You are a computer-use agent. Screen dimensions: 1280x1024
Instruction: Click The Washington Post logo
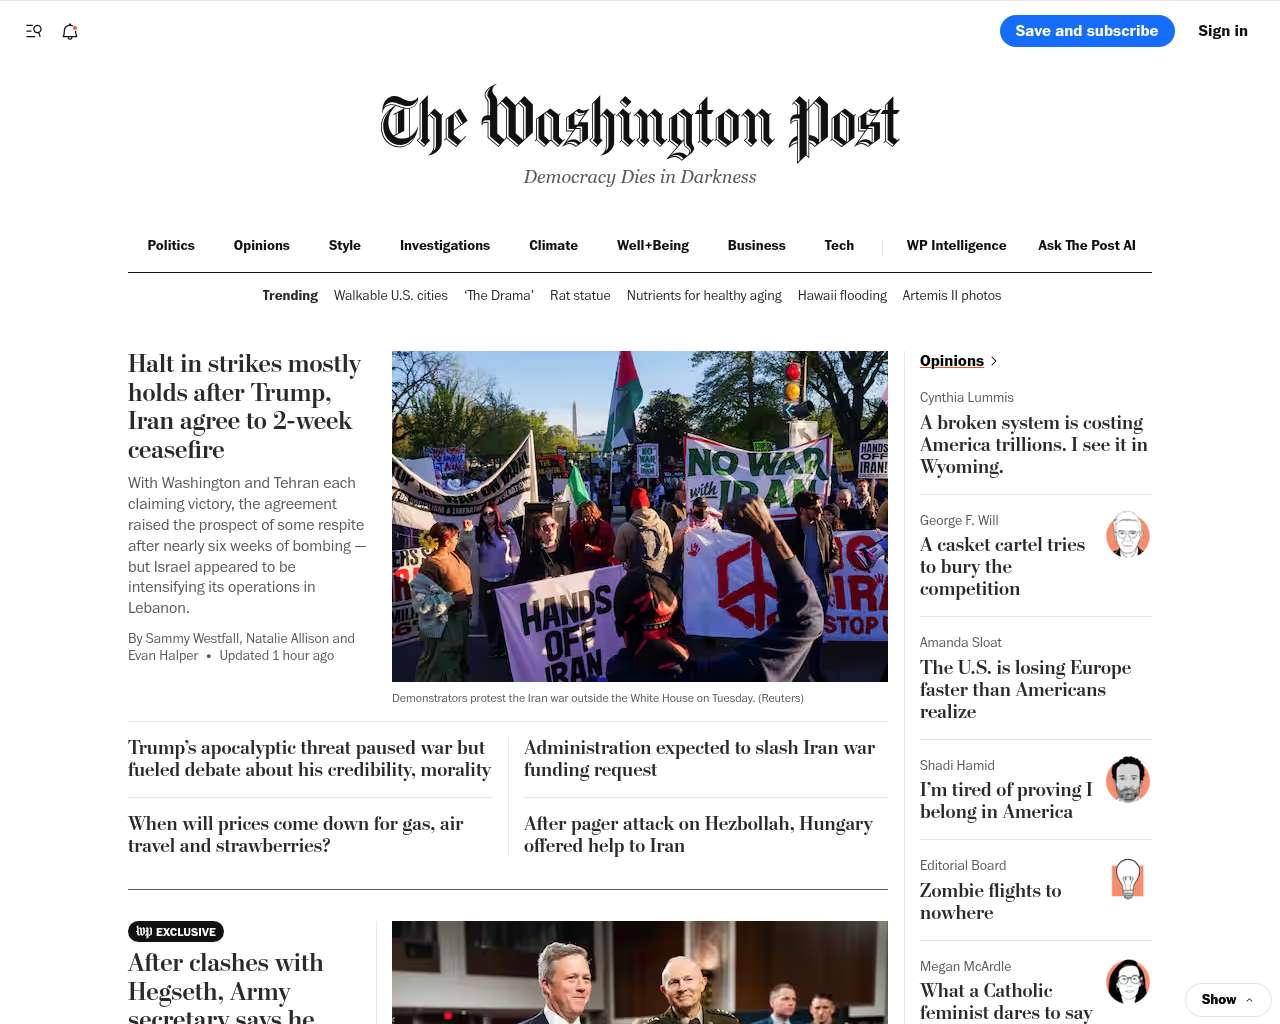coord(640,124)
